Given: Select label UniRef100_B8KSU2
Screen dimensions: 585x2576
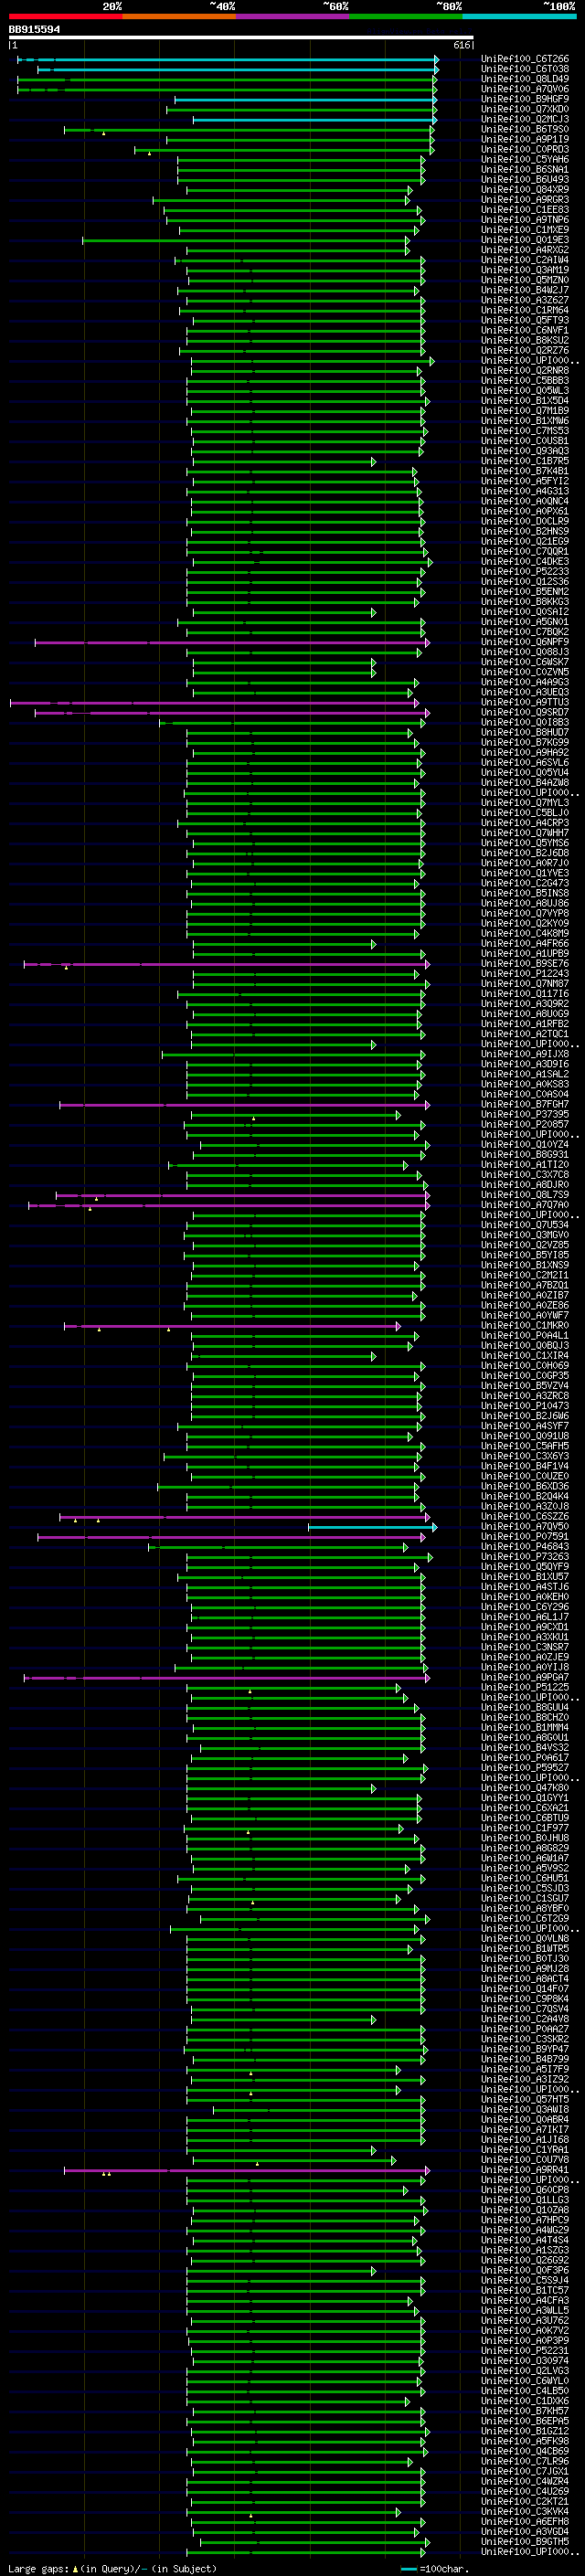Looking at the screenshot, I should tap(525, 340).
